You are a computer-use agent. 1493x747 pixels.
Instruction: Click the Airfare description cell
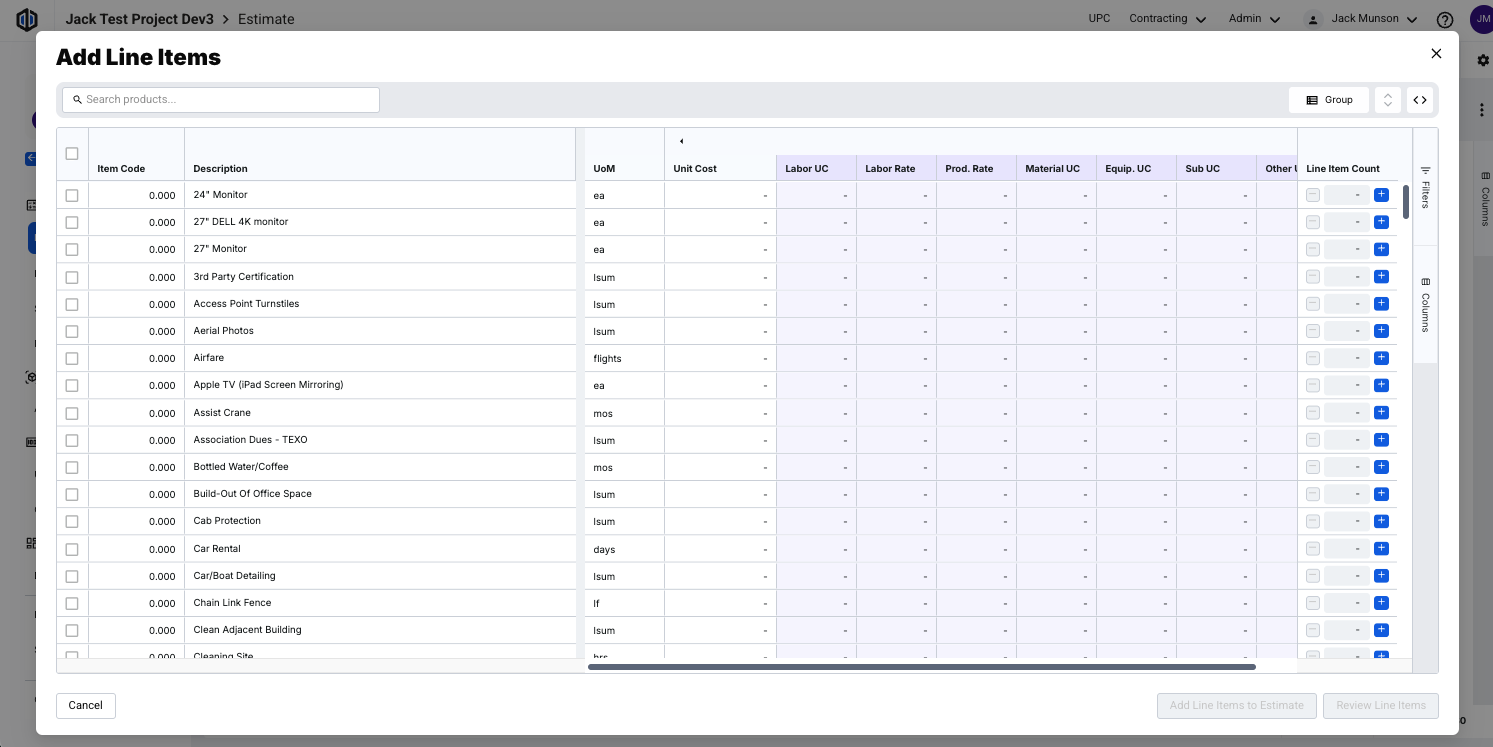coord(380,358)
